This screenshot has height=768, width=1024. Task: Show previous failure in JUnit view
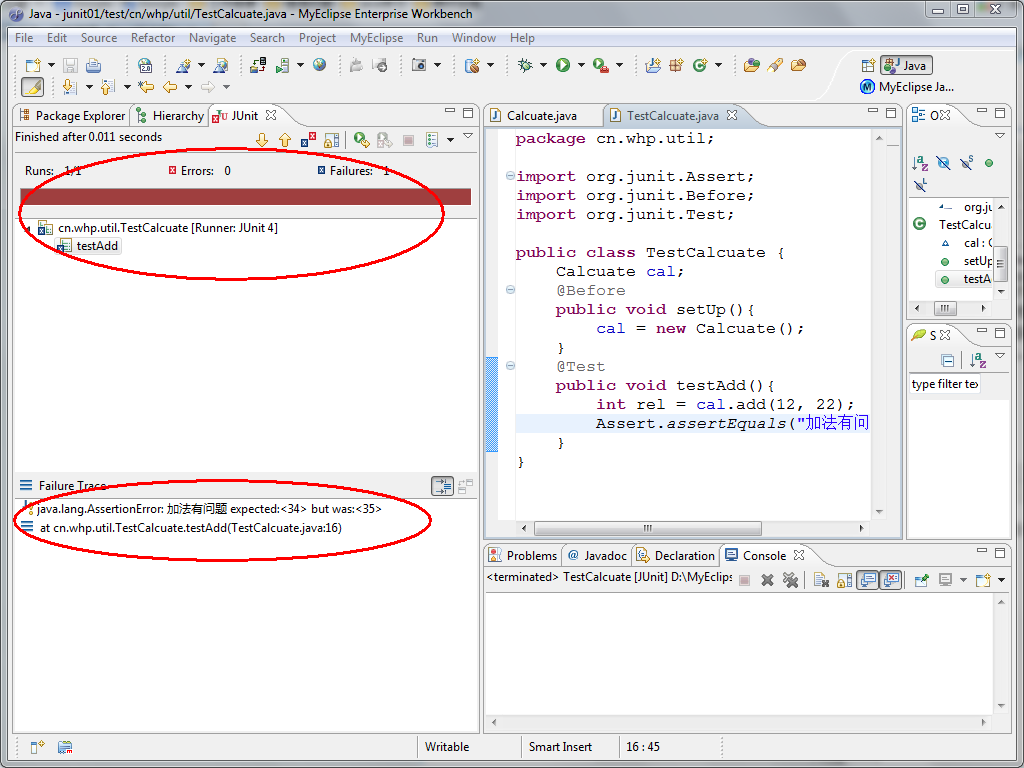285,140
